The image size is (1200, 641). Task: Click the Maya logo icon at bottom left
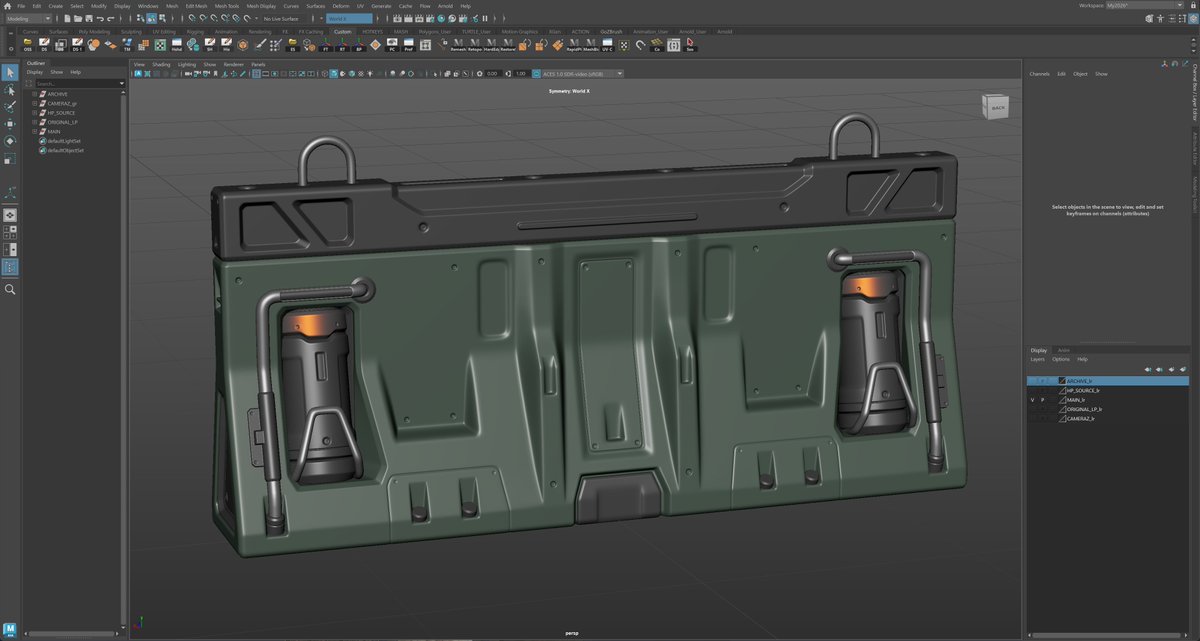click(x=10, y=629)
